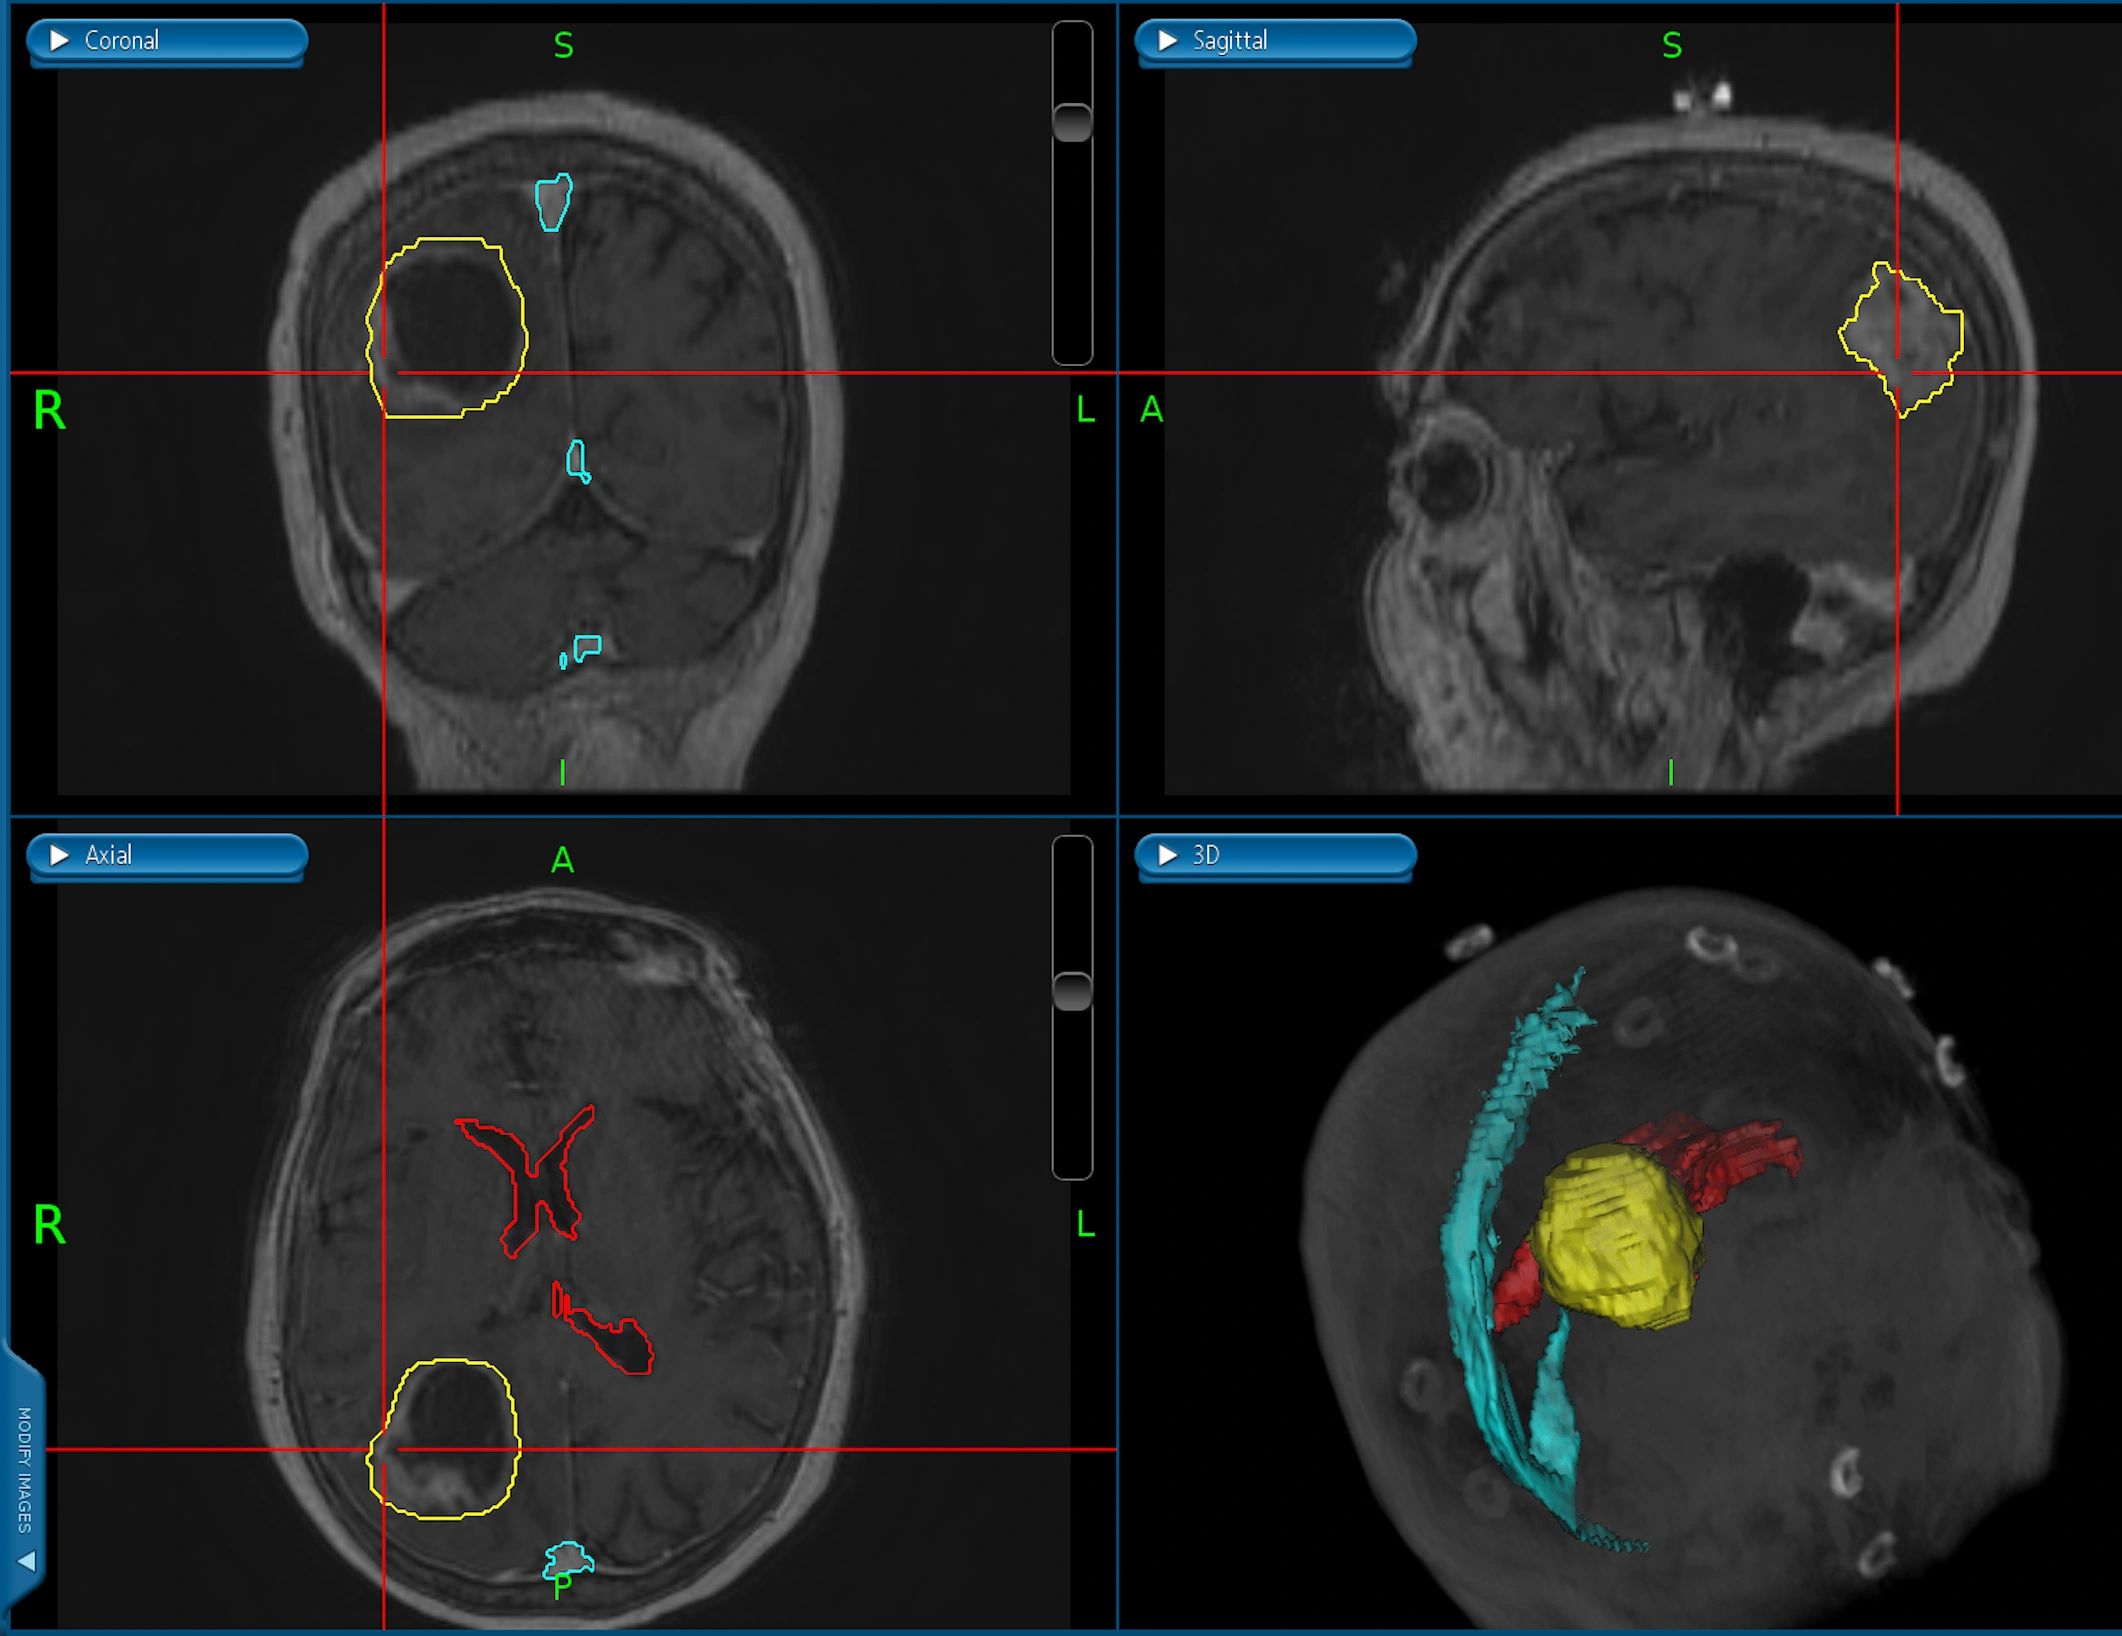
Task: Click the Axial header's play triangle icon
Action: point(59,855)
